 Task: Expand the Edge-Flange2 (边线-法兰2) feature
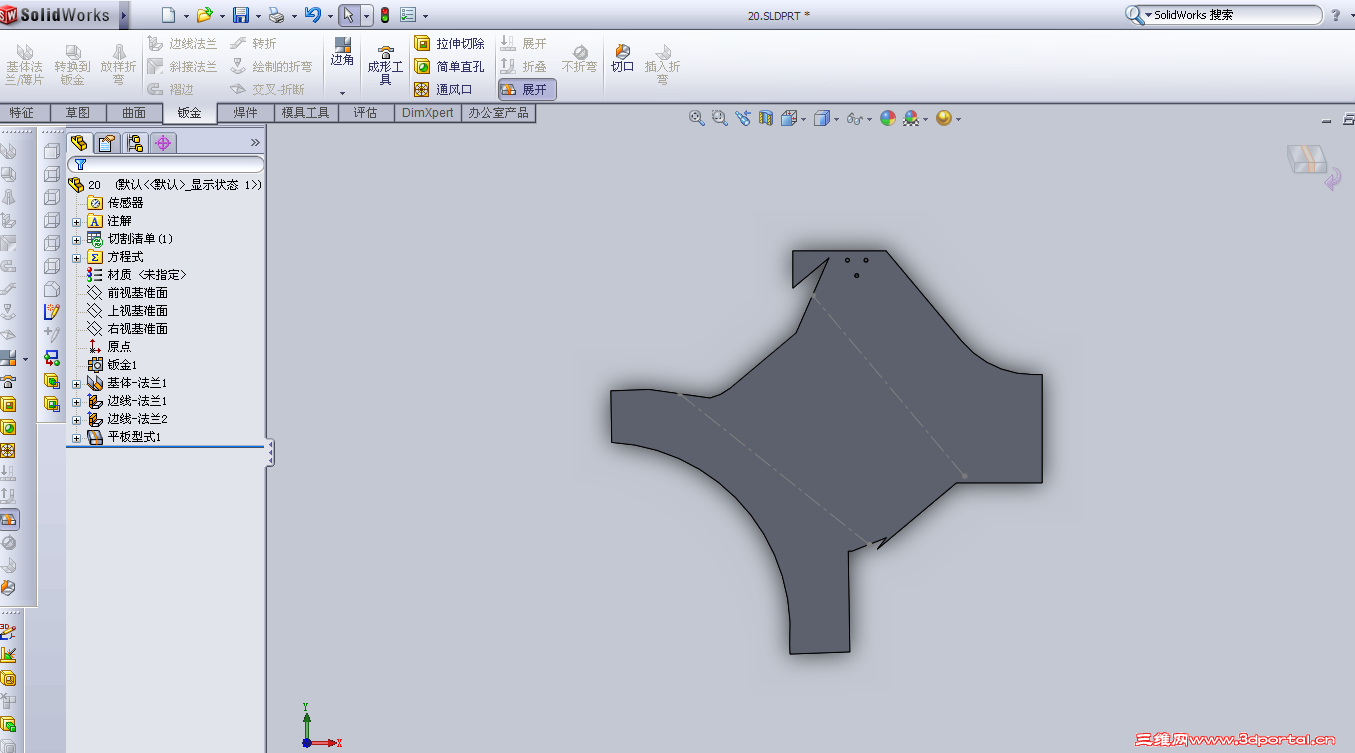tap(77, 419)
